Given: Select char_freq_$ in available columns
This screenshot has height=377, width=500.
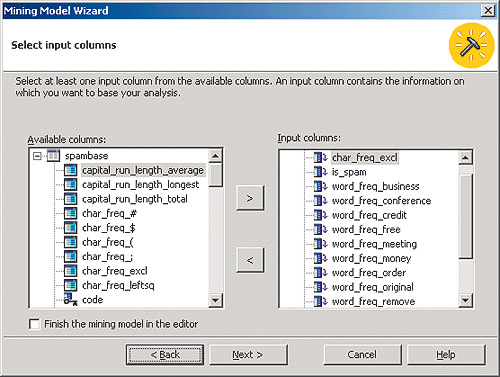Looking at the screenshot, I should (x=109, y=228).
